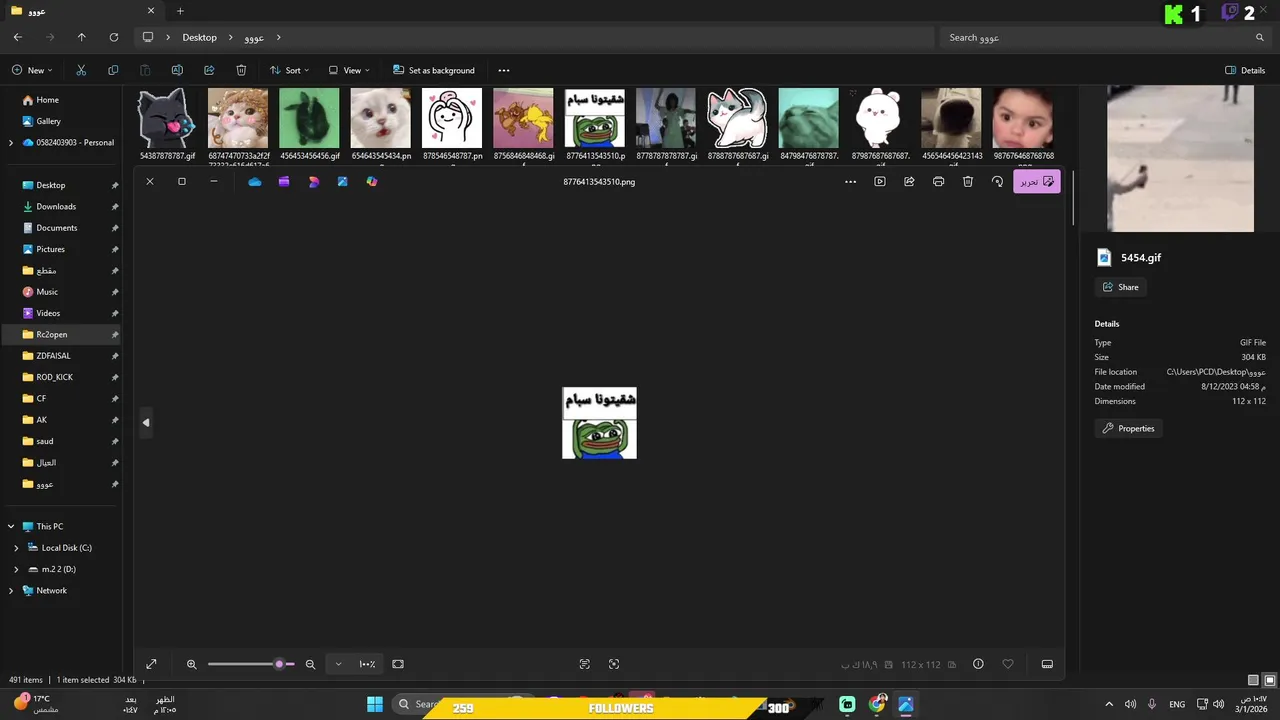Image resolution: width=1280 pixels, height=720 pixels.
Task: Open Downloads in the navigation pane
Action: point(56,206)
